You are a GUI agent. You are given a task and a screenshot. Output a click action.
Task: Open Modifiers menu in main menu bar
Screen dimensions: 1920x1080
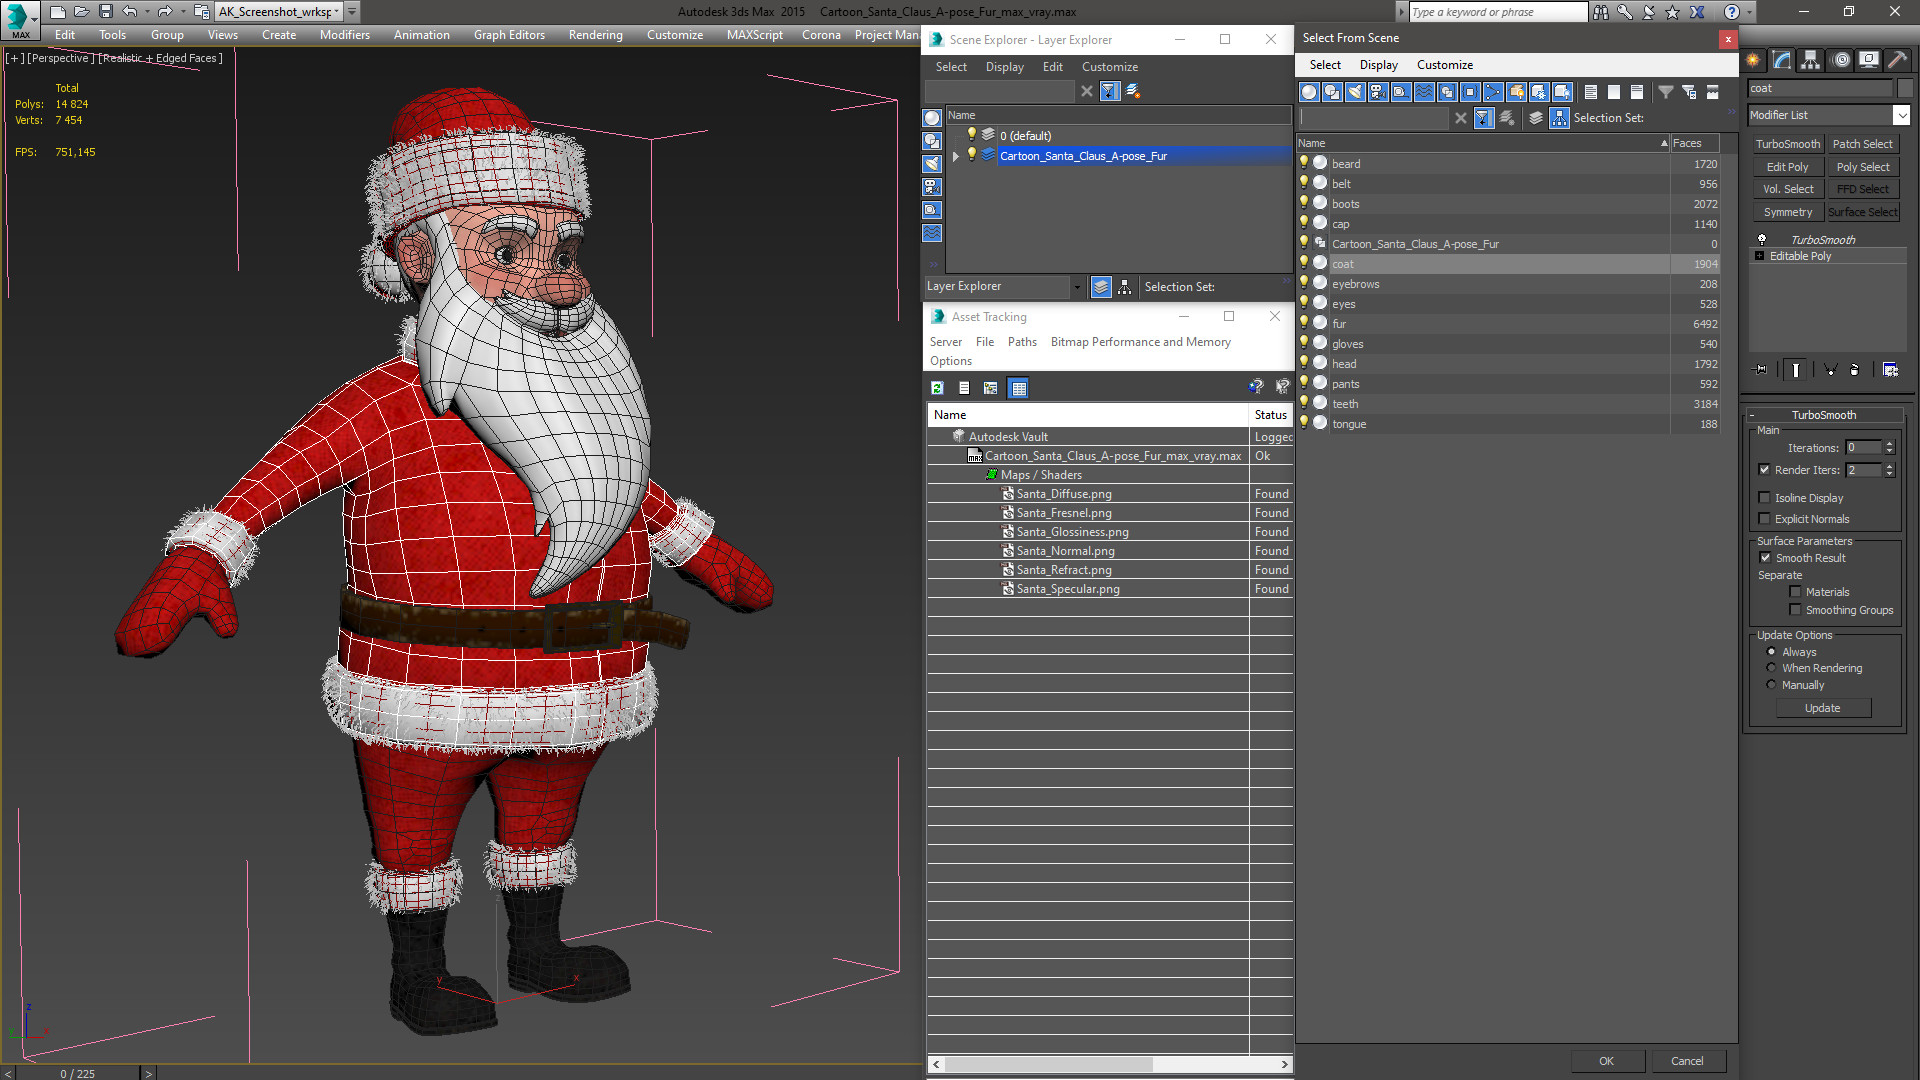pyautogui.click(x=345, y=35)
